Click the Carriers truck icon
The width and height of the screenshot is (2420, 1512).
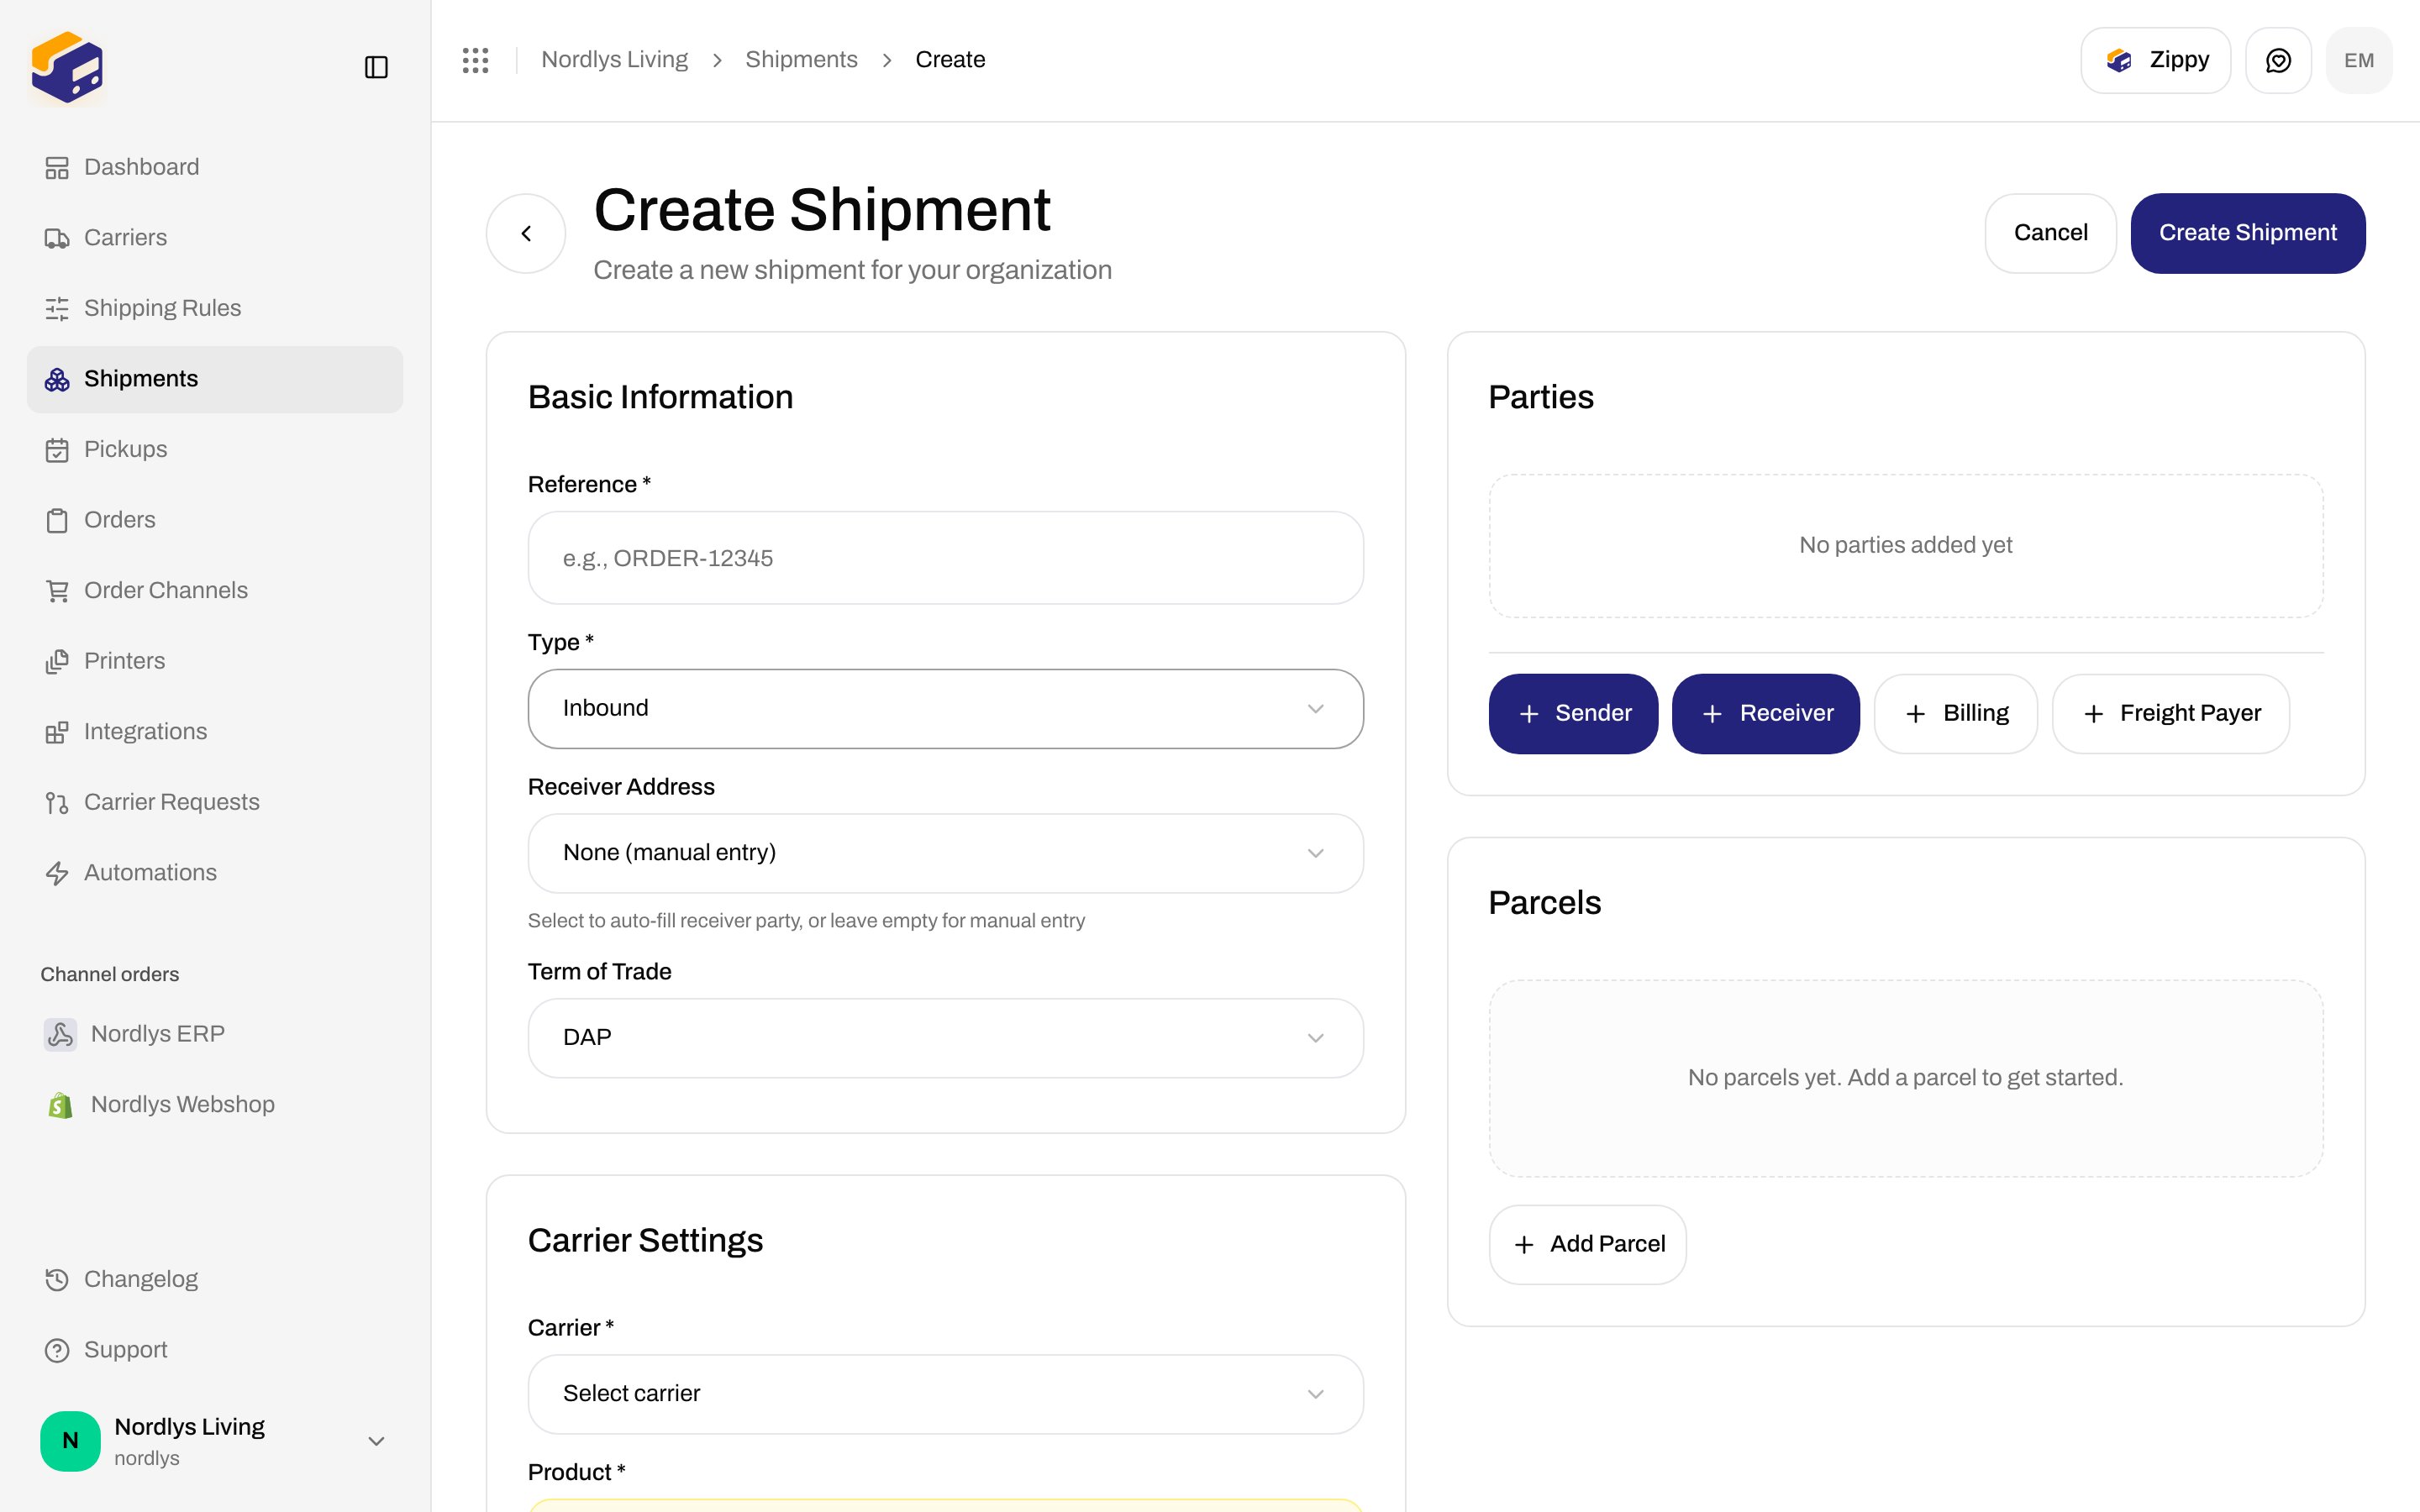tap(57, 238)
